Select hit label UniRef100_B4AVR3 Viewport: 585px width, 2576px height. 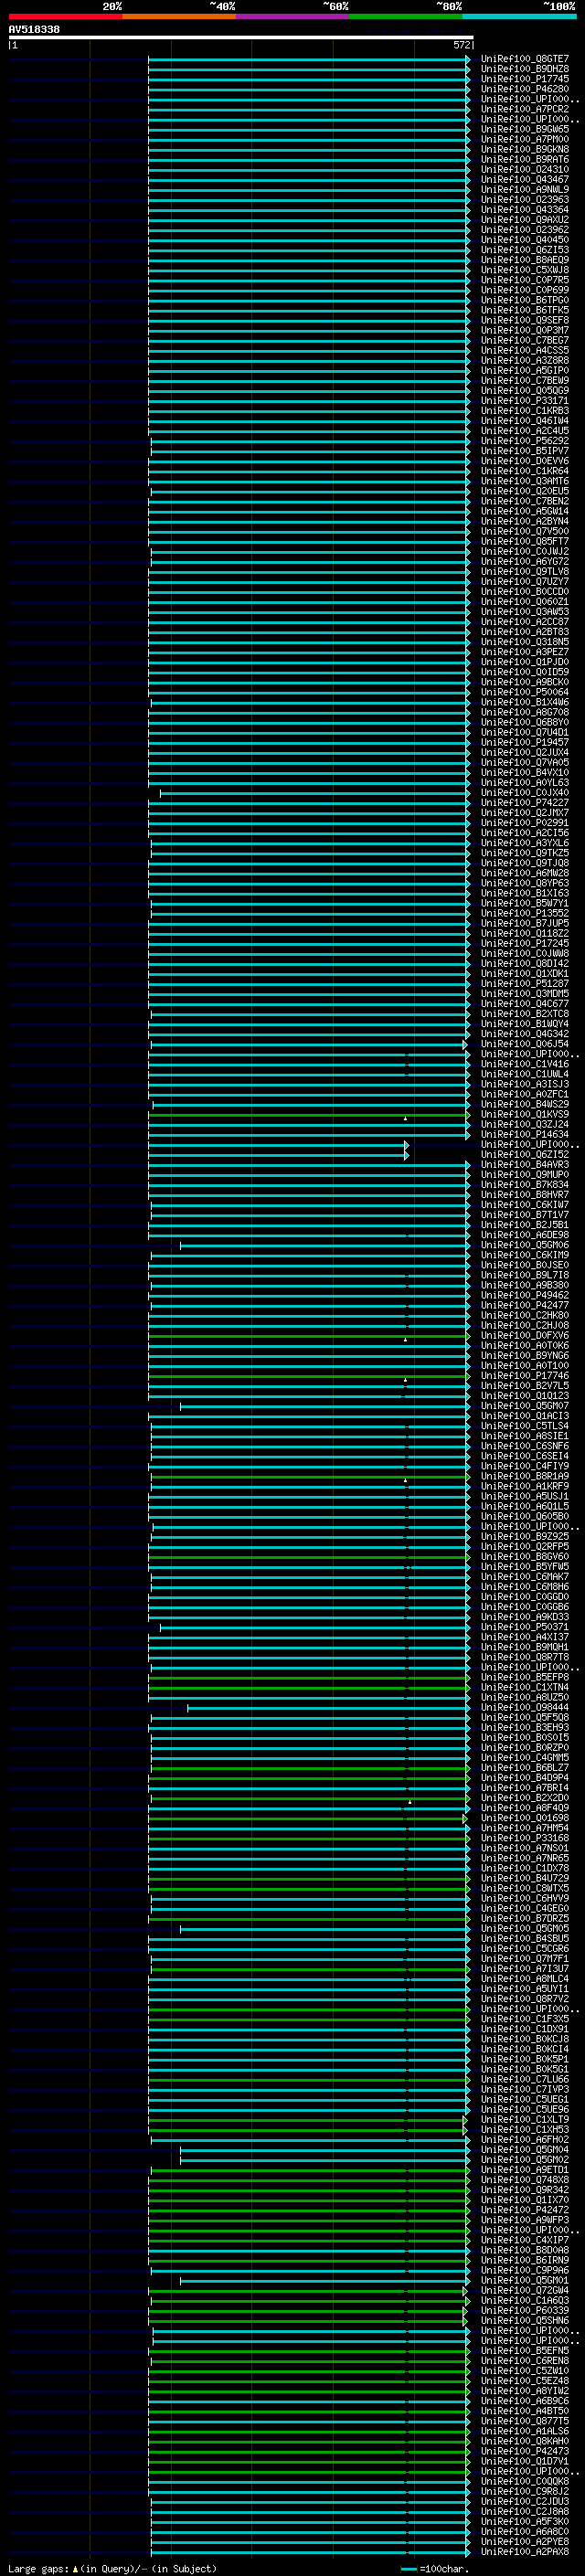pyautogui.click(x=525, y=1164)
